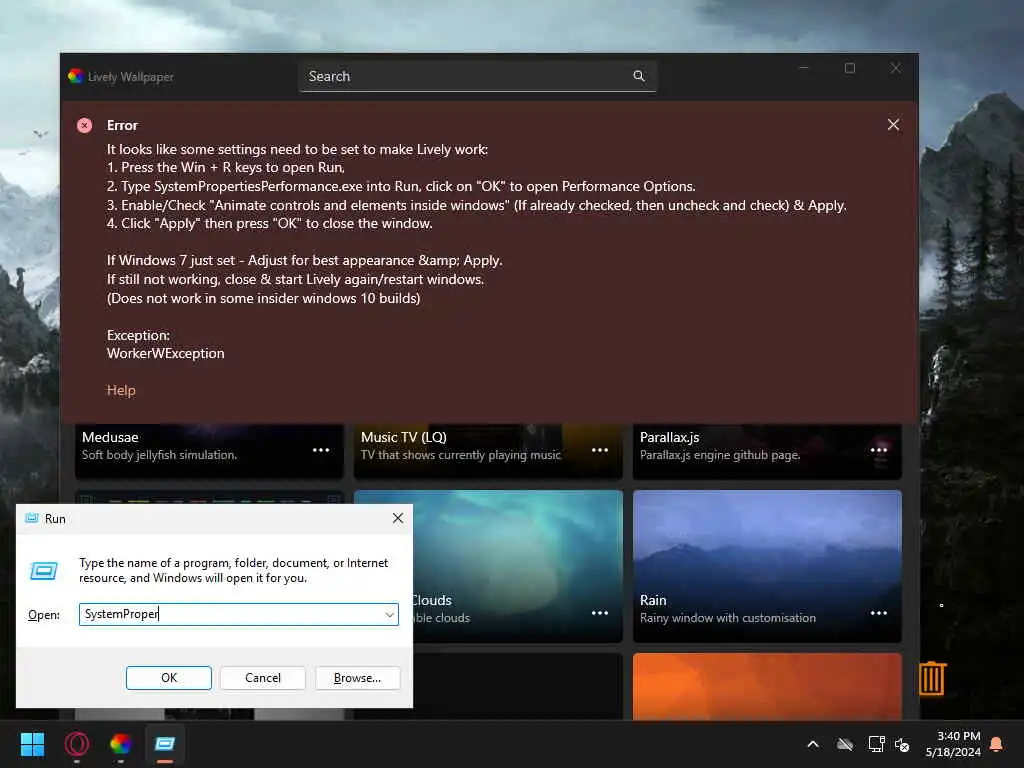This screenshot has height=768, width=1024.
Task: Close the Run dialog
Action: click(398, 518)
